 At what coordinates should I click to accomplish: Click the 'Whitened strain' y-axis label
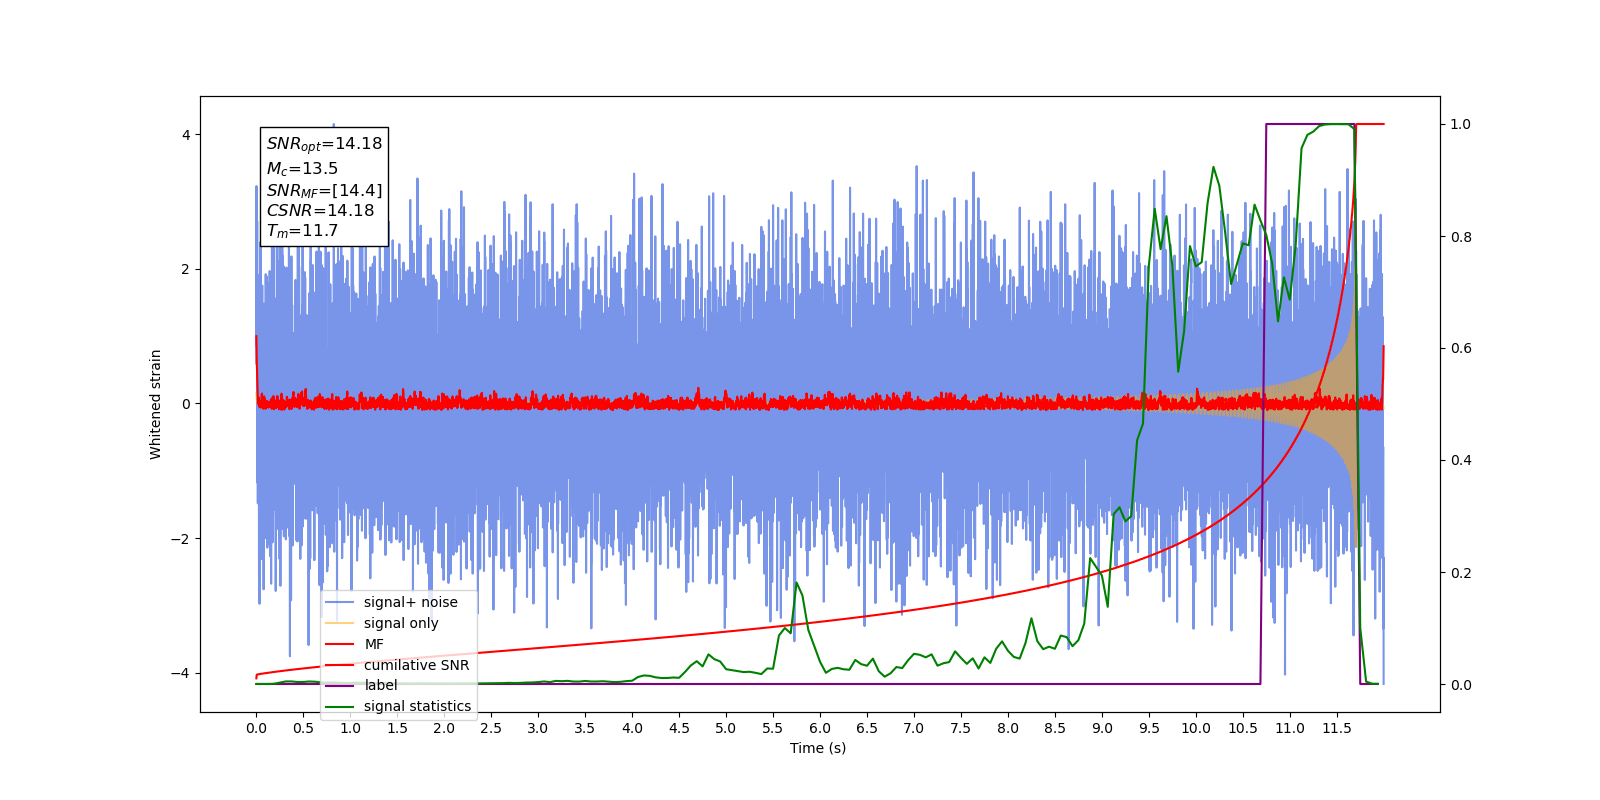[x=156, y=404]
